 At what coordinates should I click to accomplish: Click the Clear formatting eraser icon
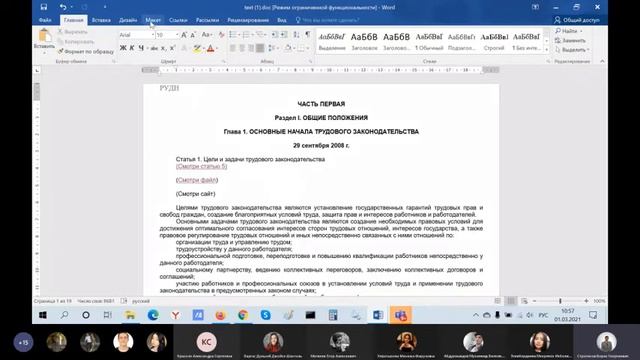coord(222,35)
